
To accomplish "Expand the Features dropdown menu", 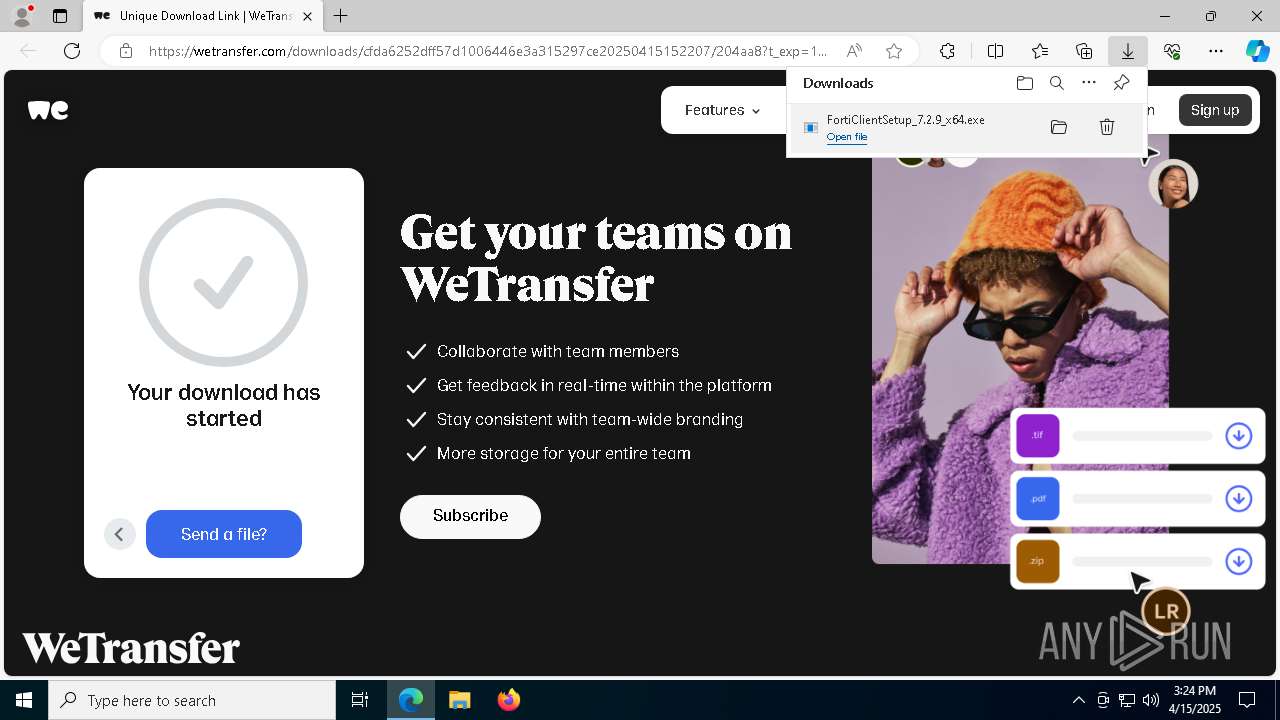I will 722,110.
